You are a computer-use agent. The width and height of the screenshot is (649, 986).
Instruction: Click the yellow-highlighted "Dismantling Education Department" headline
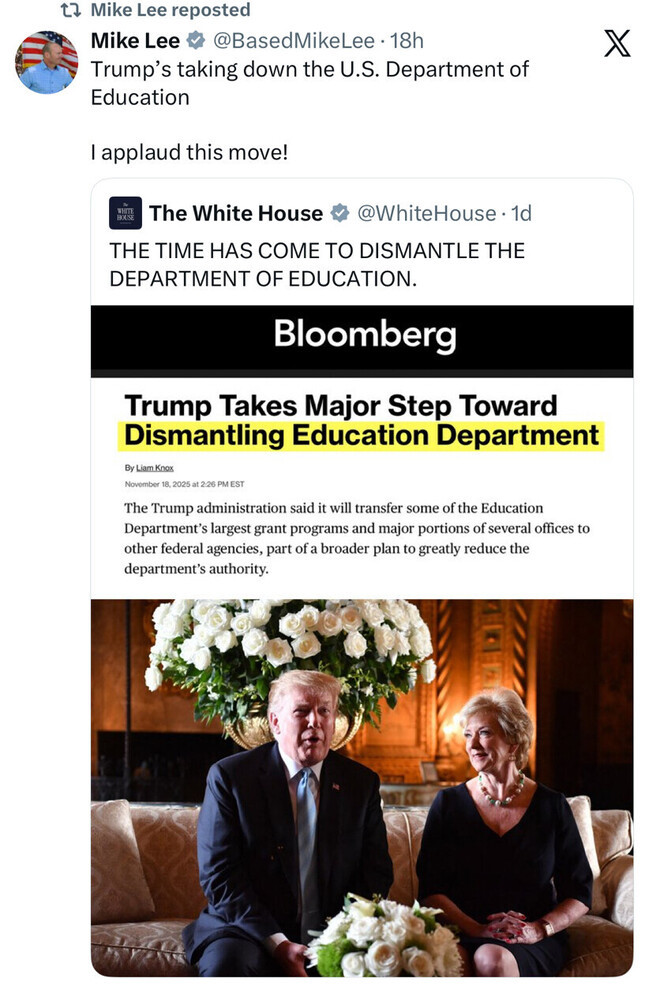361,437
